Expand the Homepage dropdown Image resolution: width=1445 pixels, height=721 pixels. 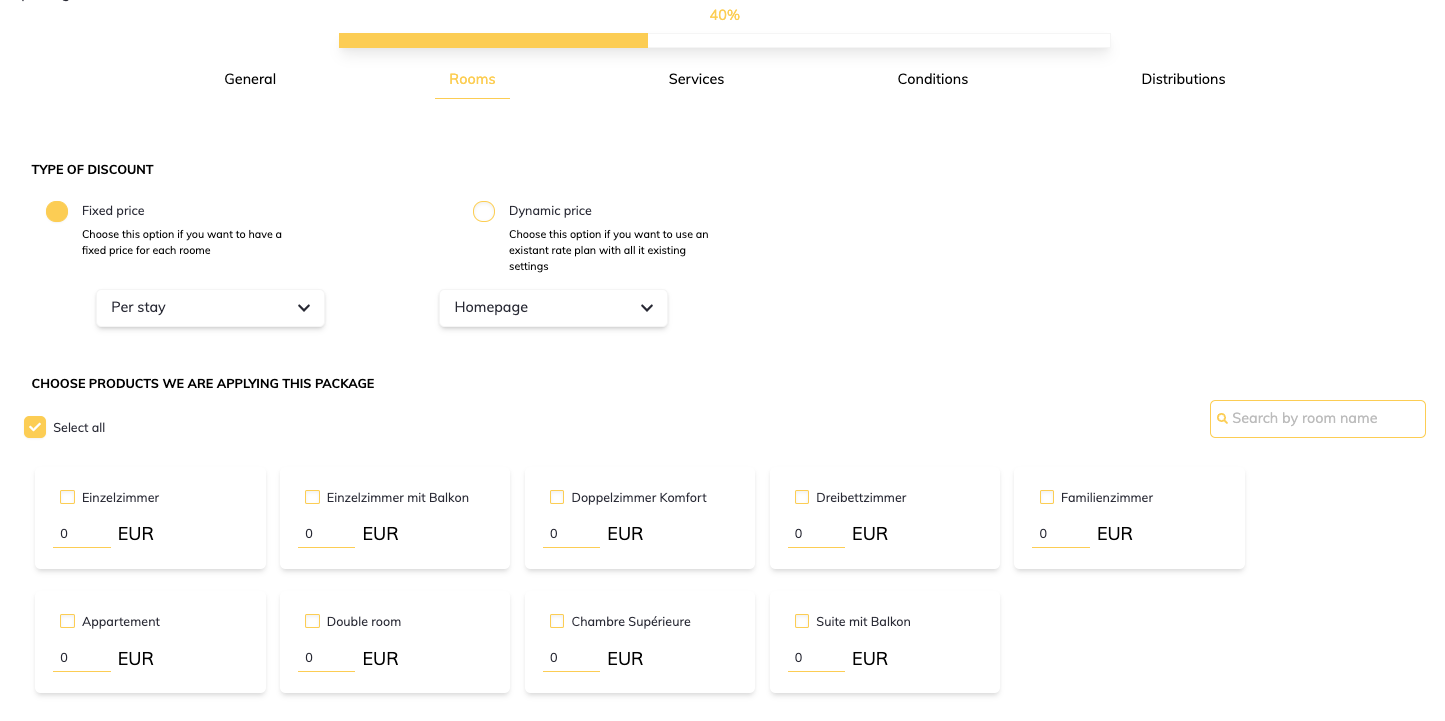coord(553,308)
